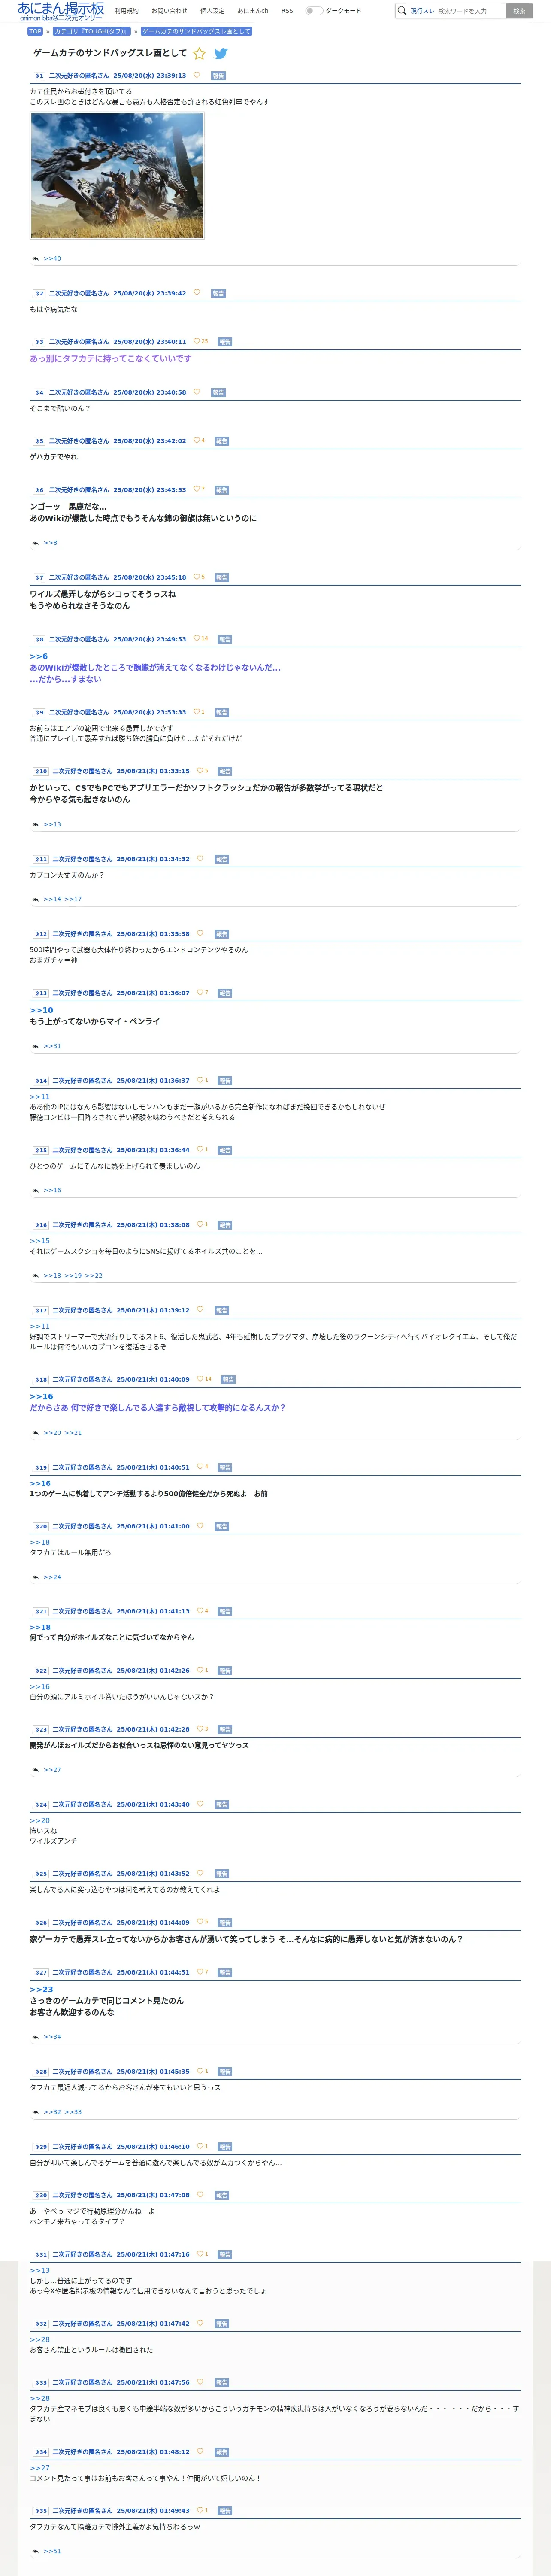
Task: Toggle the ダークモード switch
Action: click(x=314, y=11)
